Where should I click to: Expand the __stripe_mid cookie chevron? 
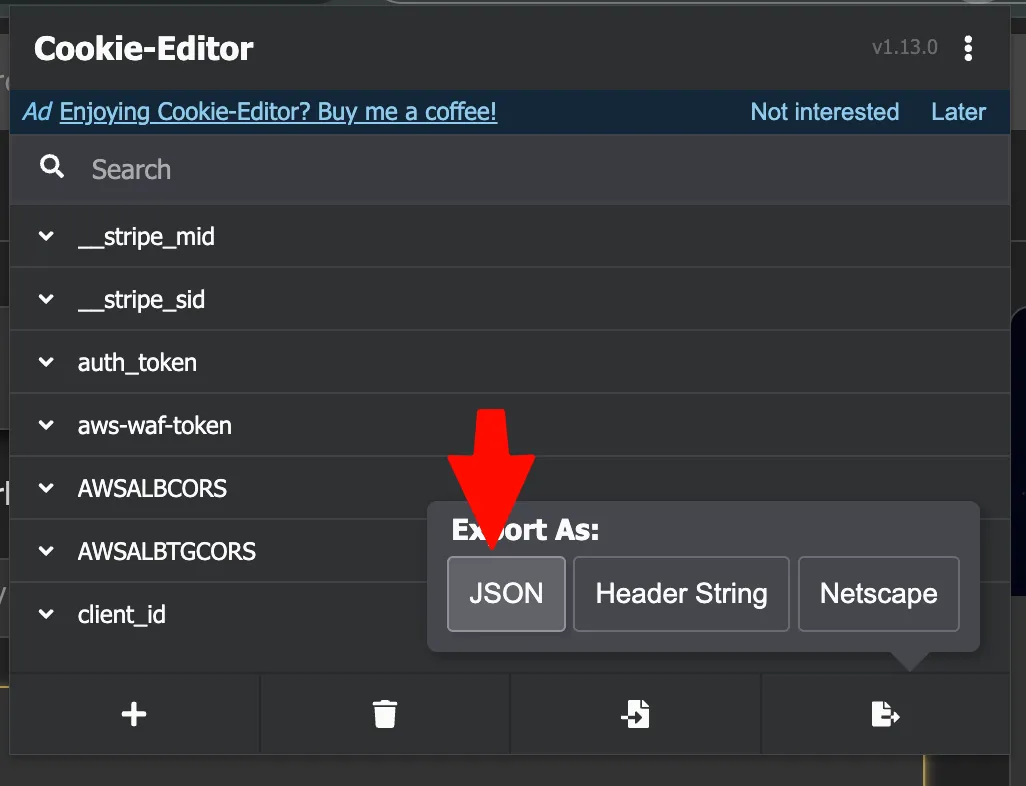point(46,236)
